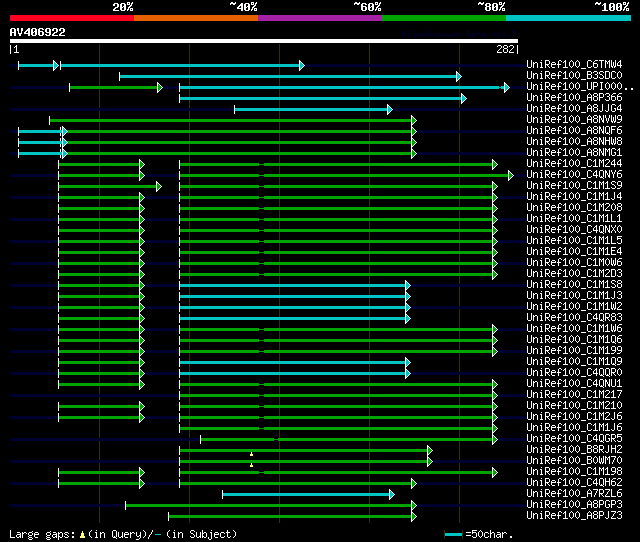
Task: Click the UniRef100_C1M198 label
Action: click(574, 472)
